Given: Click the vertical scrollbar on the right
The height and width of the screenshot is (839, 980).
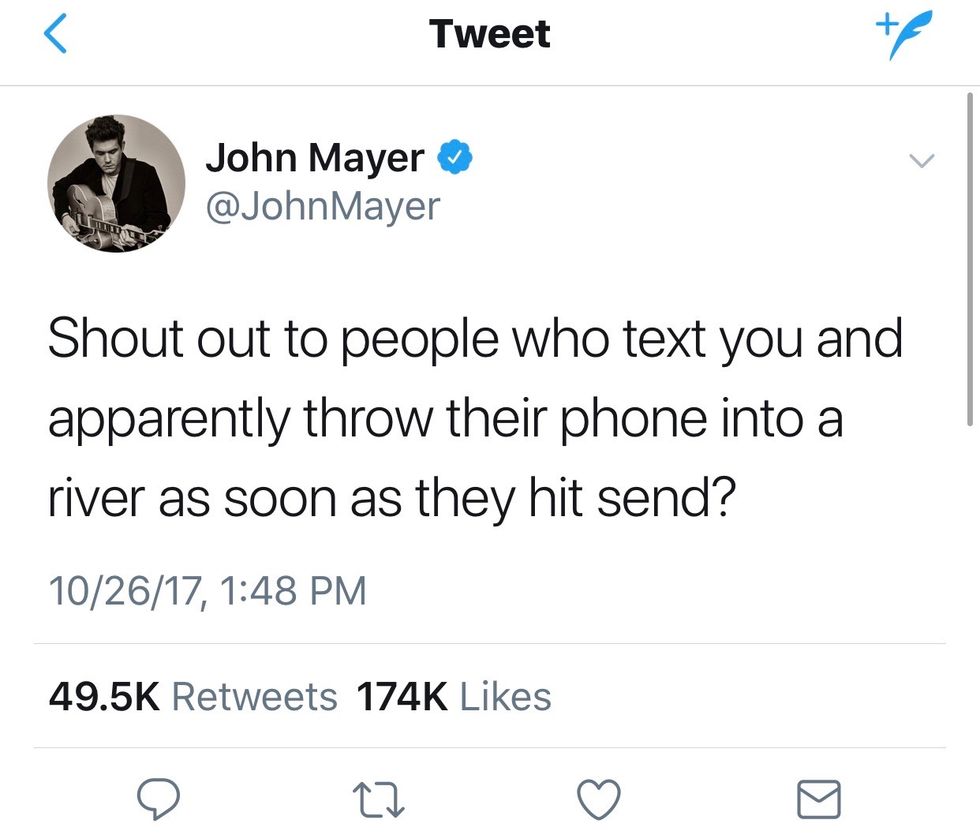Looking at the screenshot, I should click(969, 259).
